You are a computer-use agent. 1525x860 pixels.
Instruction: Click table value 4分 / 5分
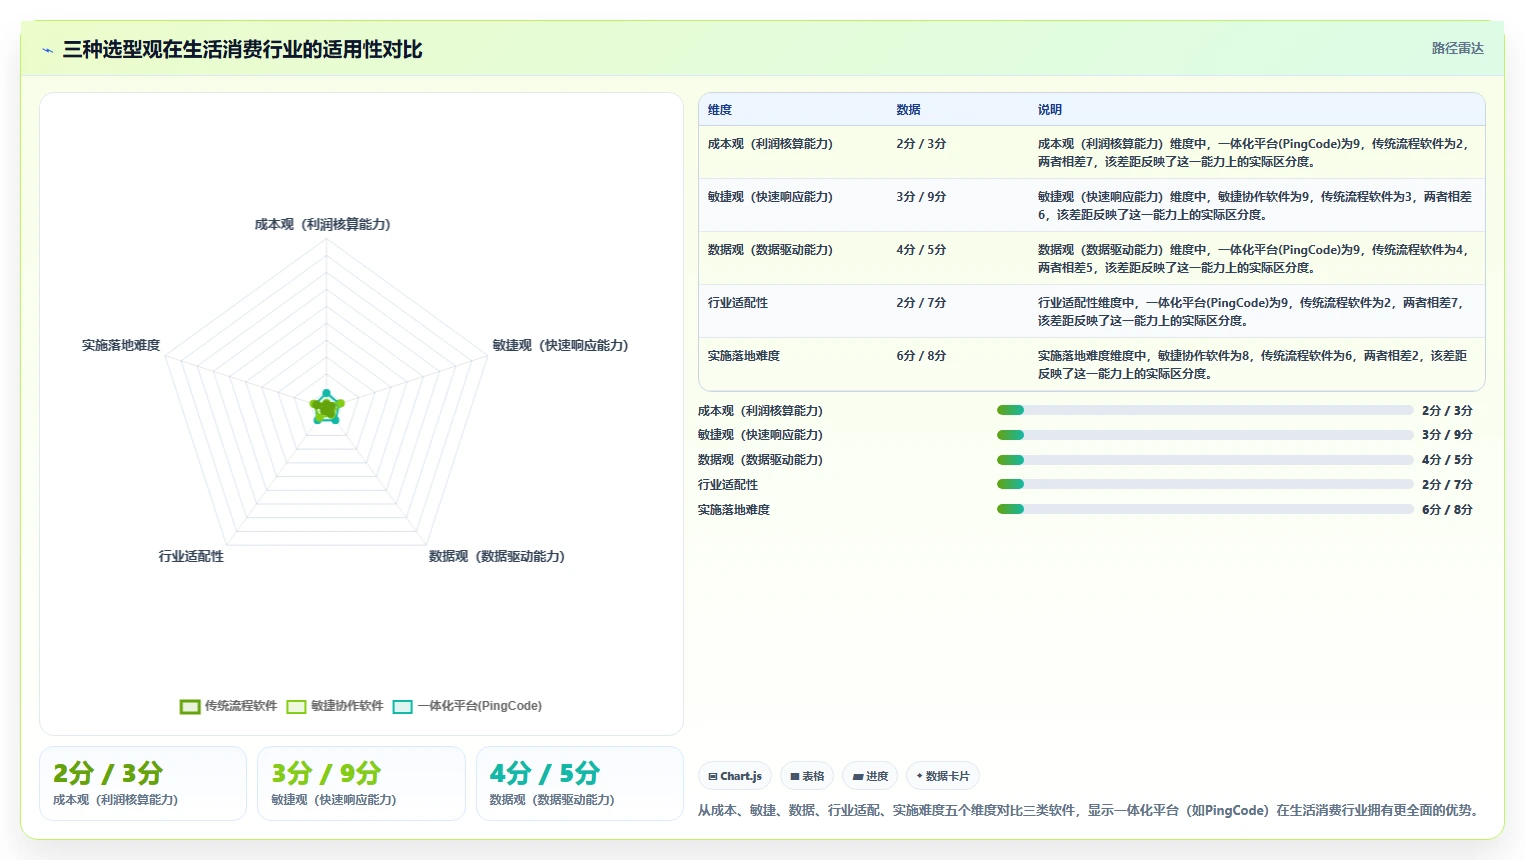click(921, 250)
